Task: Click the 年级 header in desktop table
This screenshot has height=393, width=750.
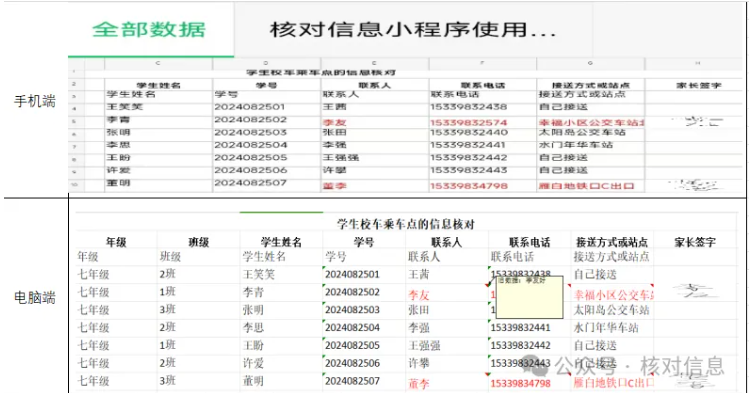Action: (116, 242)
